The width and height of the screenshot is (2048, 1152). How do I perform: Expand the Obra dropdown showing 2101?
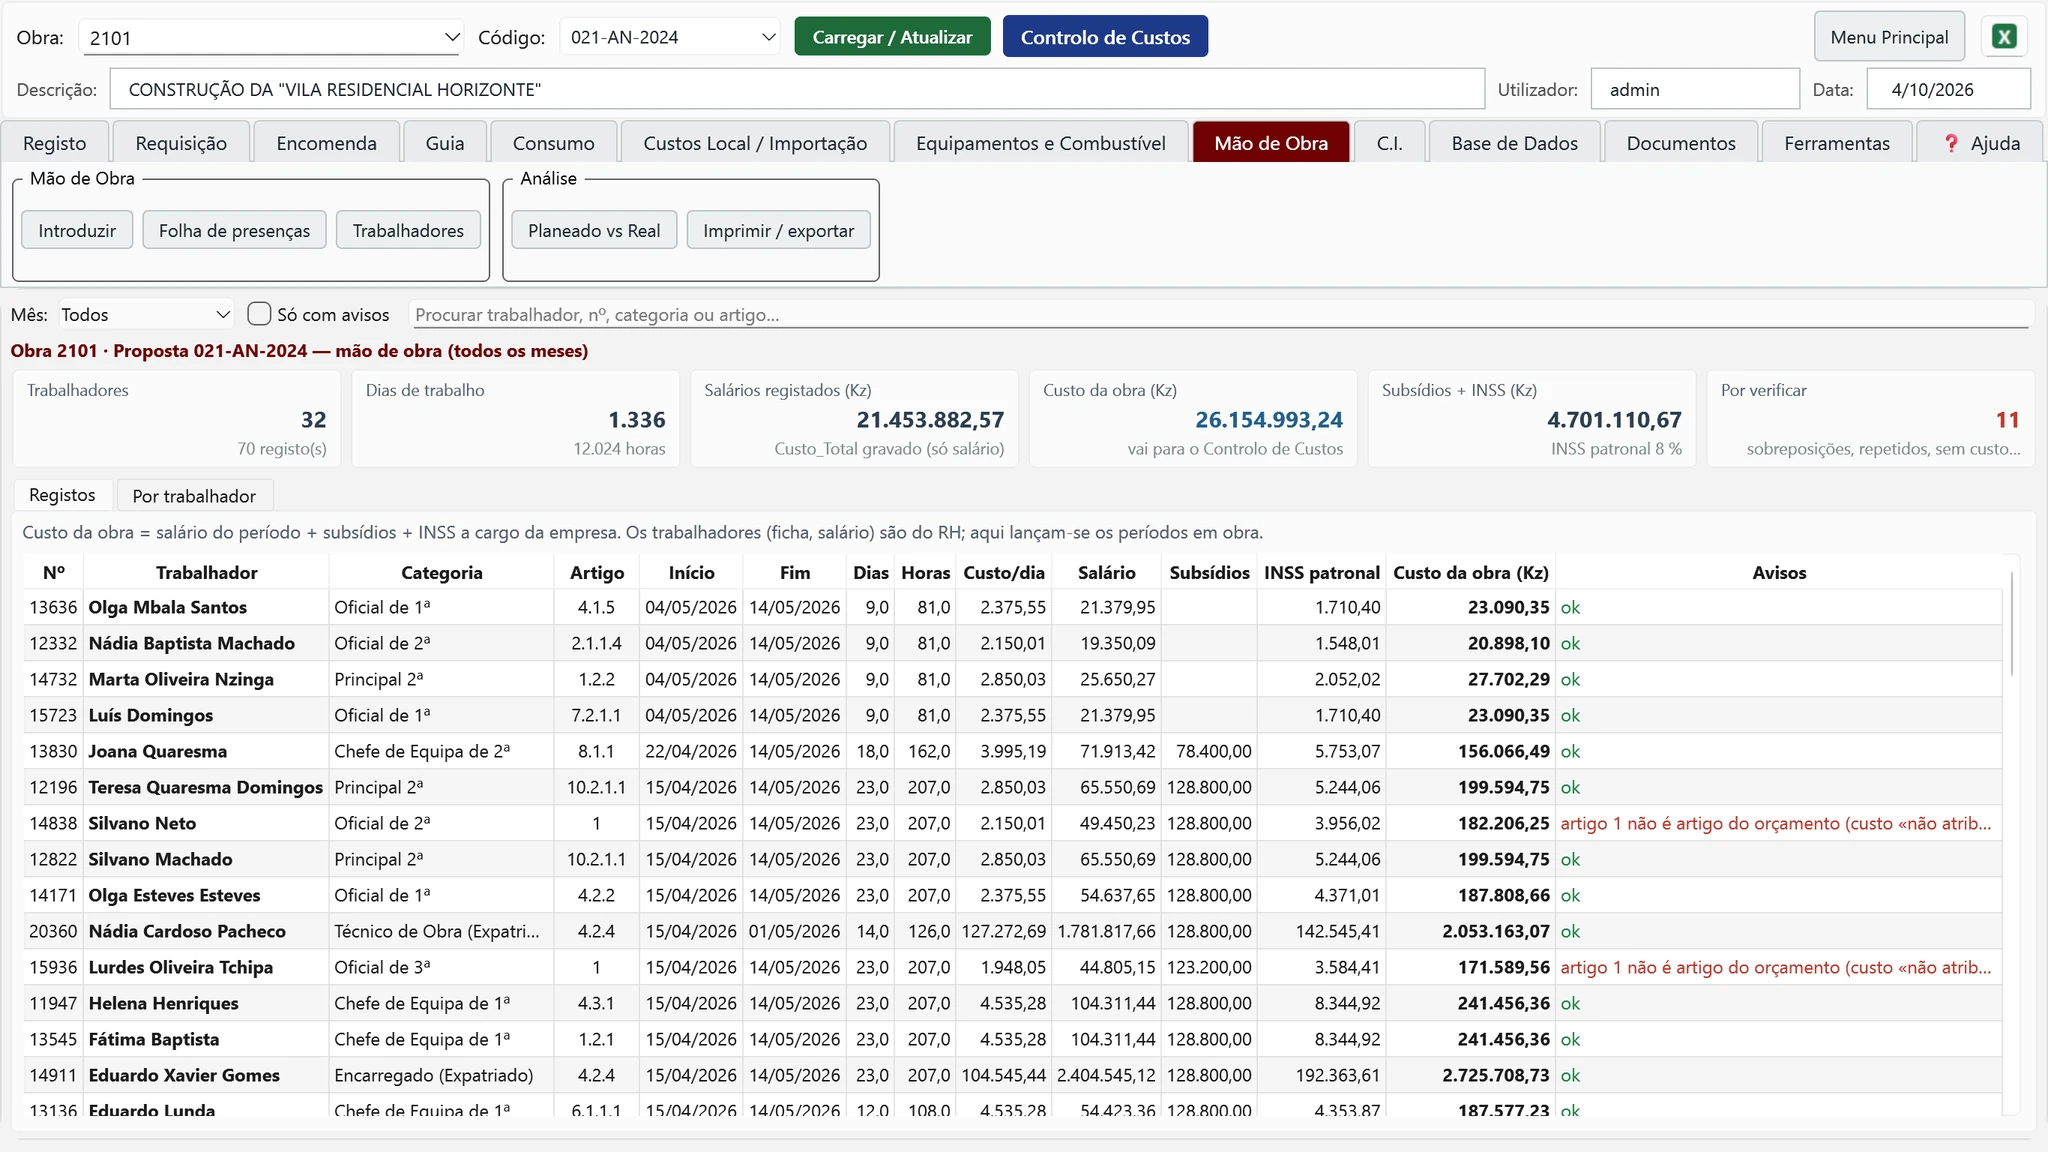pos(270,38)
